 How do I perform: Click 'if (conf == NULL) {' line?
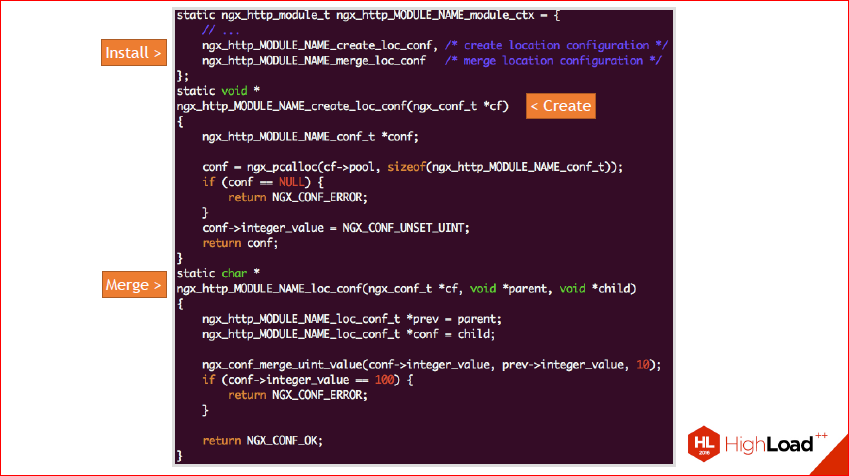tap(263, 182)
